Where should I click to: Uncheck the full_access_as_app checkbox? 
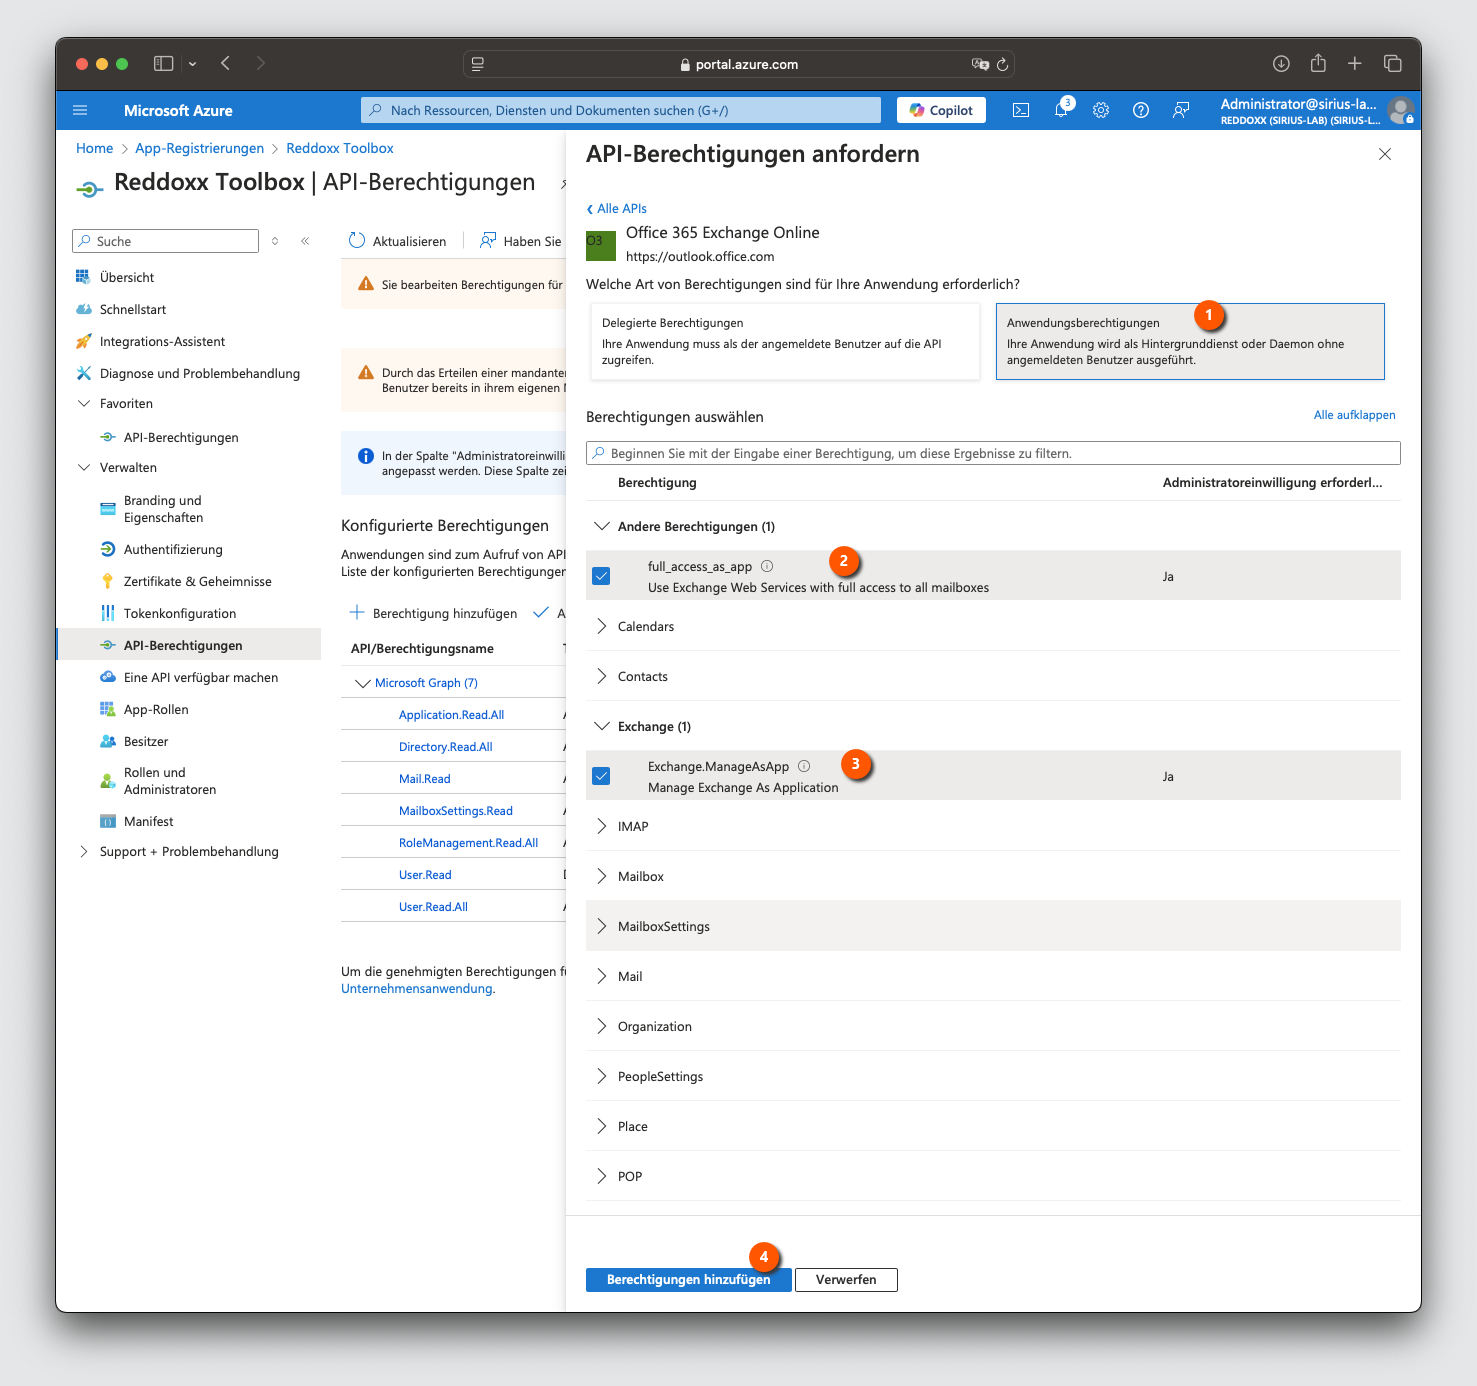tap(601, 576)
